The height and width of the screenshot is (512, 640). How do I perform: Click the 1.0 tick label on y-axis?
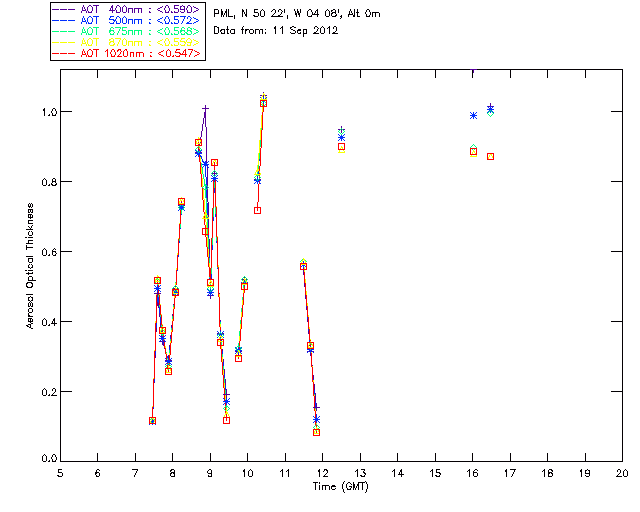pos(49,112)
